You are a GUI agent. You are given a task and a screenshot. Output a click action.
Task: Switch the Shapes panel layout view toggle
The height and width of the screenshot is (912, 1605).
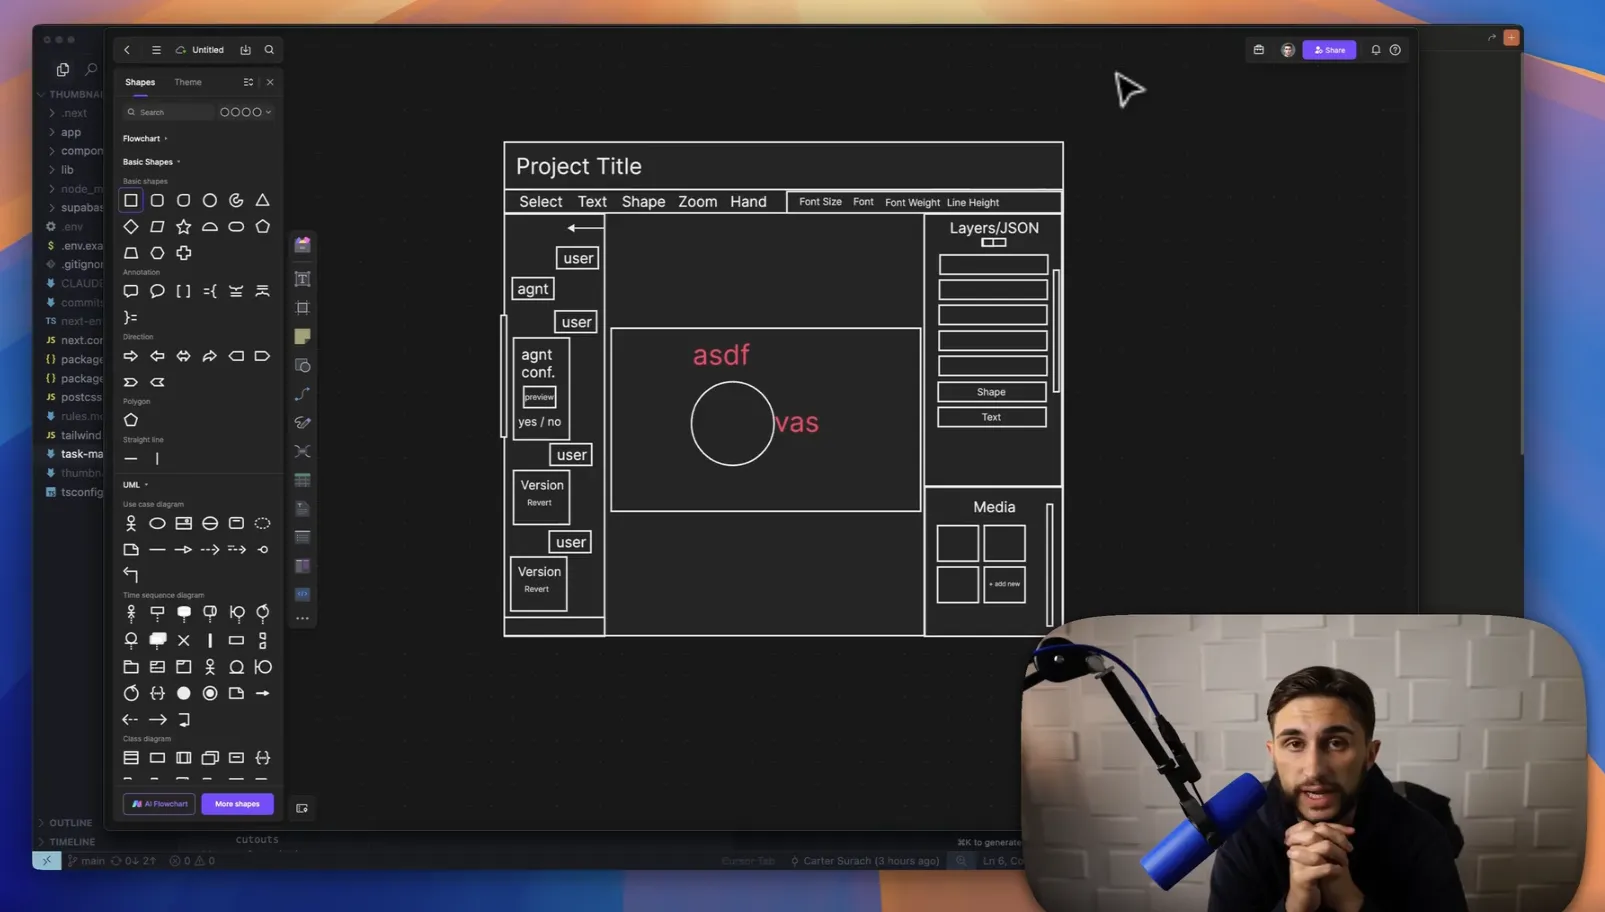pyautogui.click(x=248, y=82)
